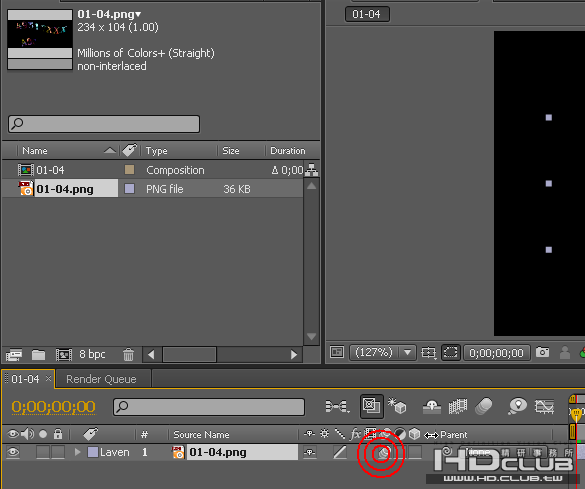
Task: Open the 127% magnification dropdown
Action: pyautogui.click(x=407, y=352)
